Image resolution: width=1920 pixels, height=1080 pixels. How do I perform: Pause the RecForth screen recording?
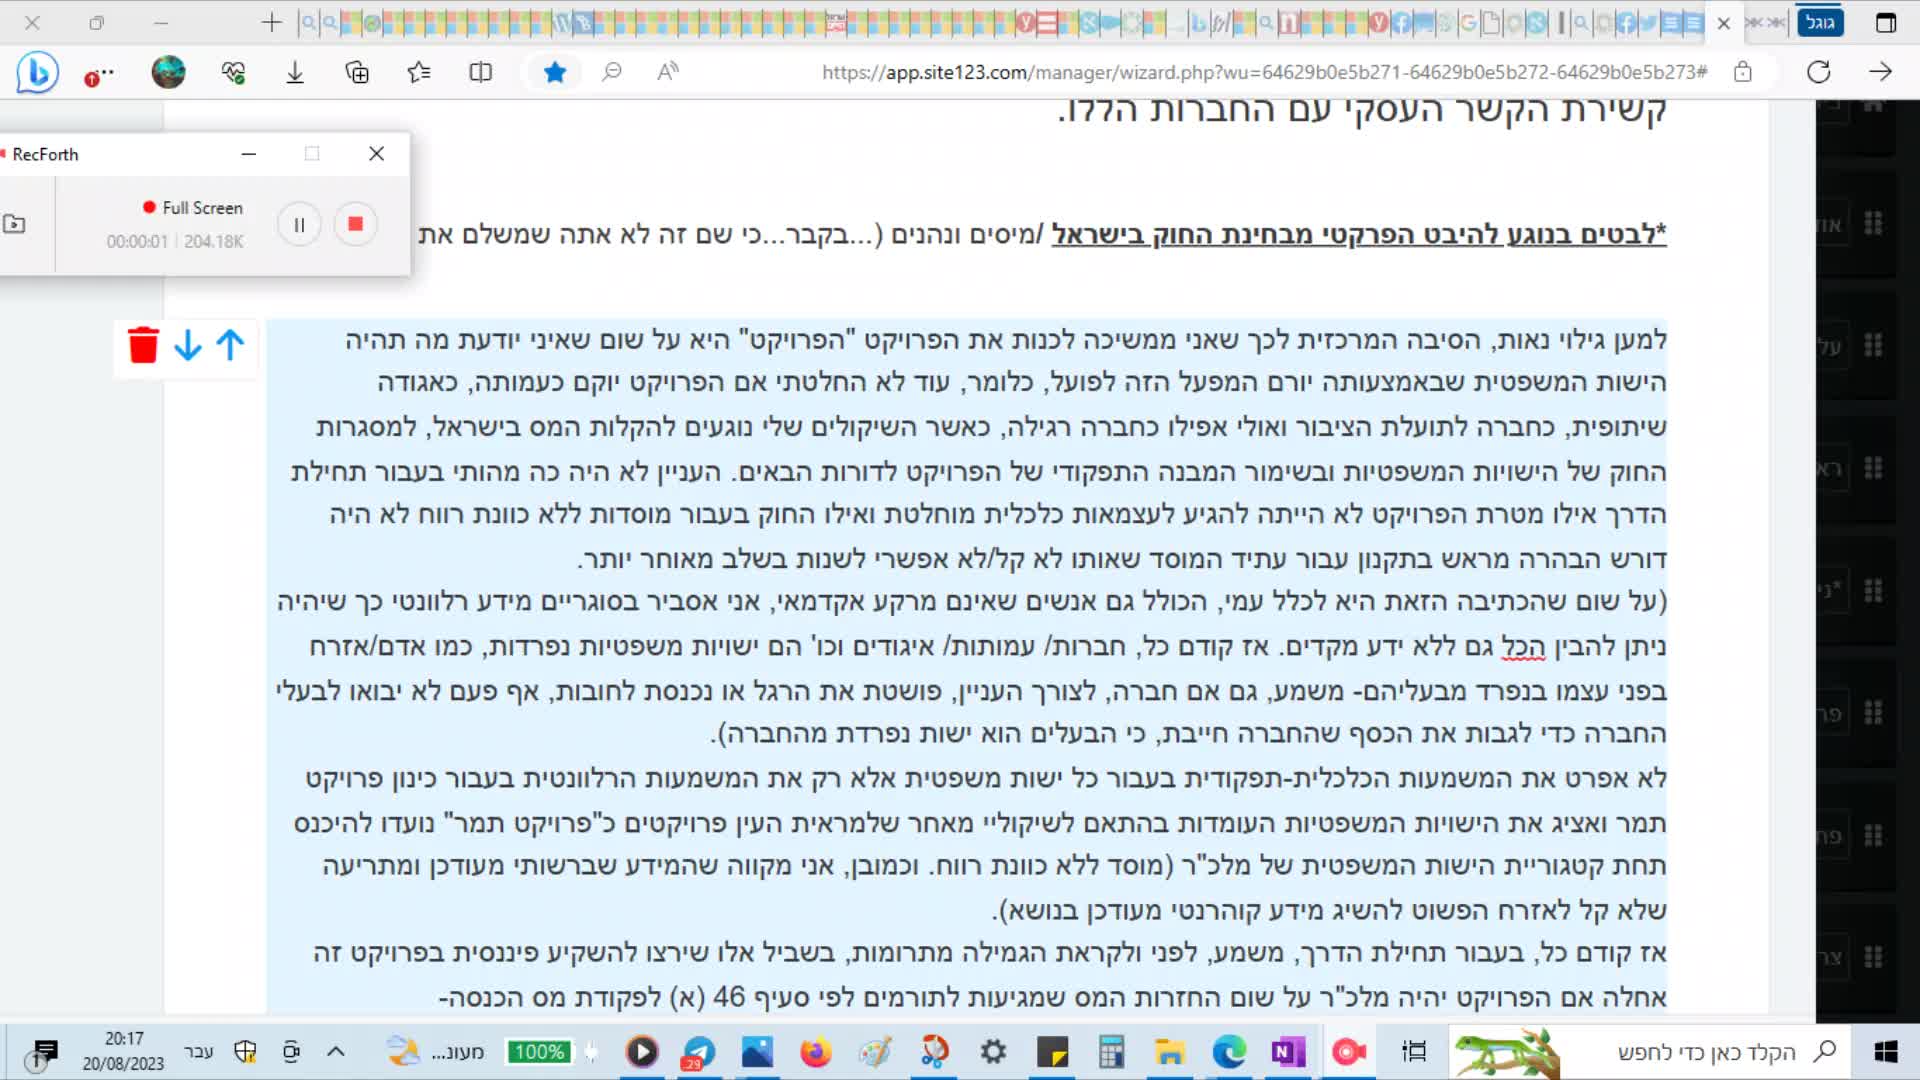point(298,224)
